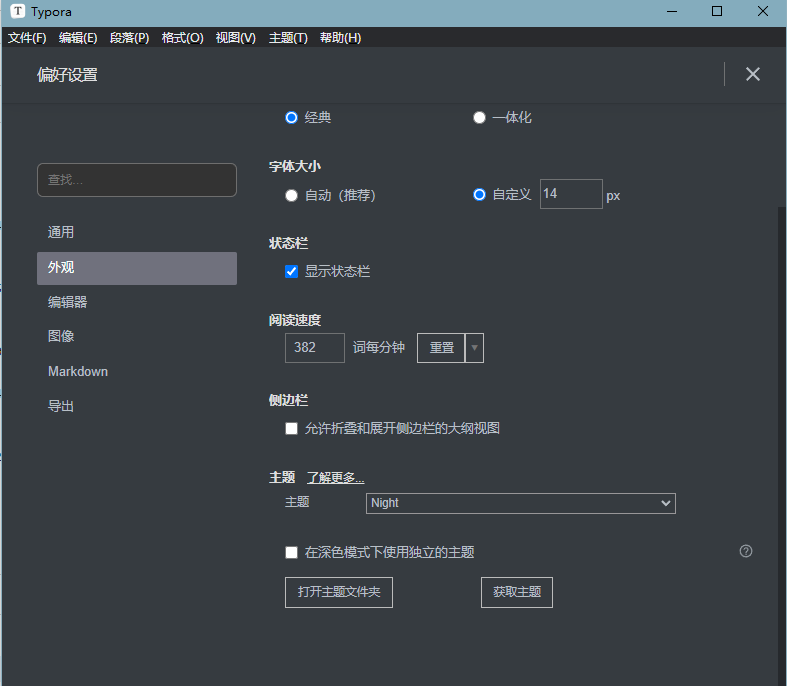Viewport: 787px width, 686px height.
Task: Select the 外观 settings section
Action: point(137,268)
